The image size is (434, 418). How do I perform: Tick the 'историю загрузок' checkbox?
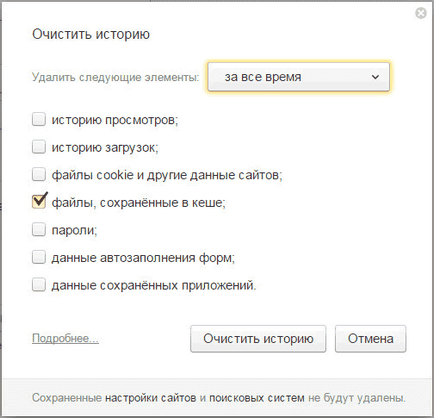point(39,147)
